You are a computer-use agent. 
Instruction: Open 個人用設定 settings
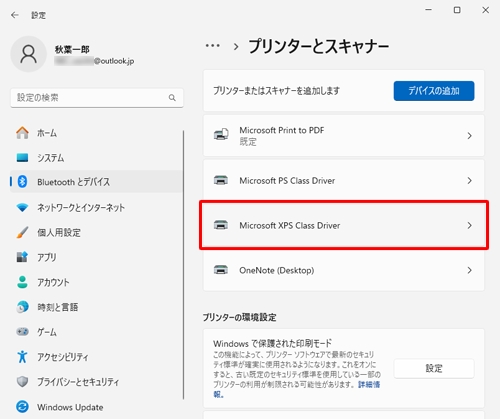97,232
